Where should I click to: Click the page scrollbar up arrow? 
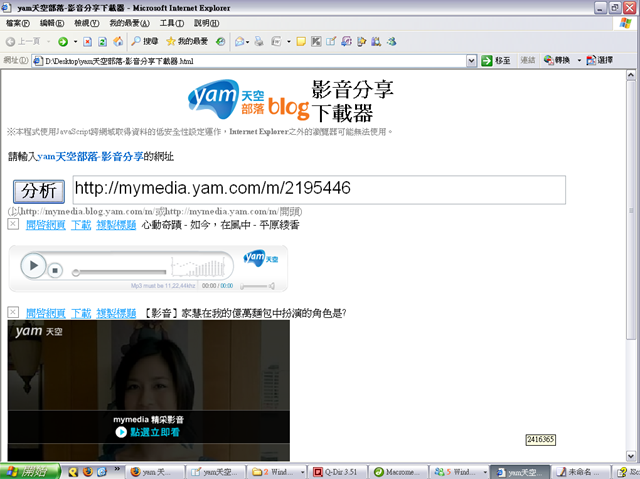coord(631,75)
